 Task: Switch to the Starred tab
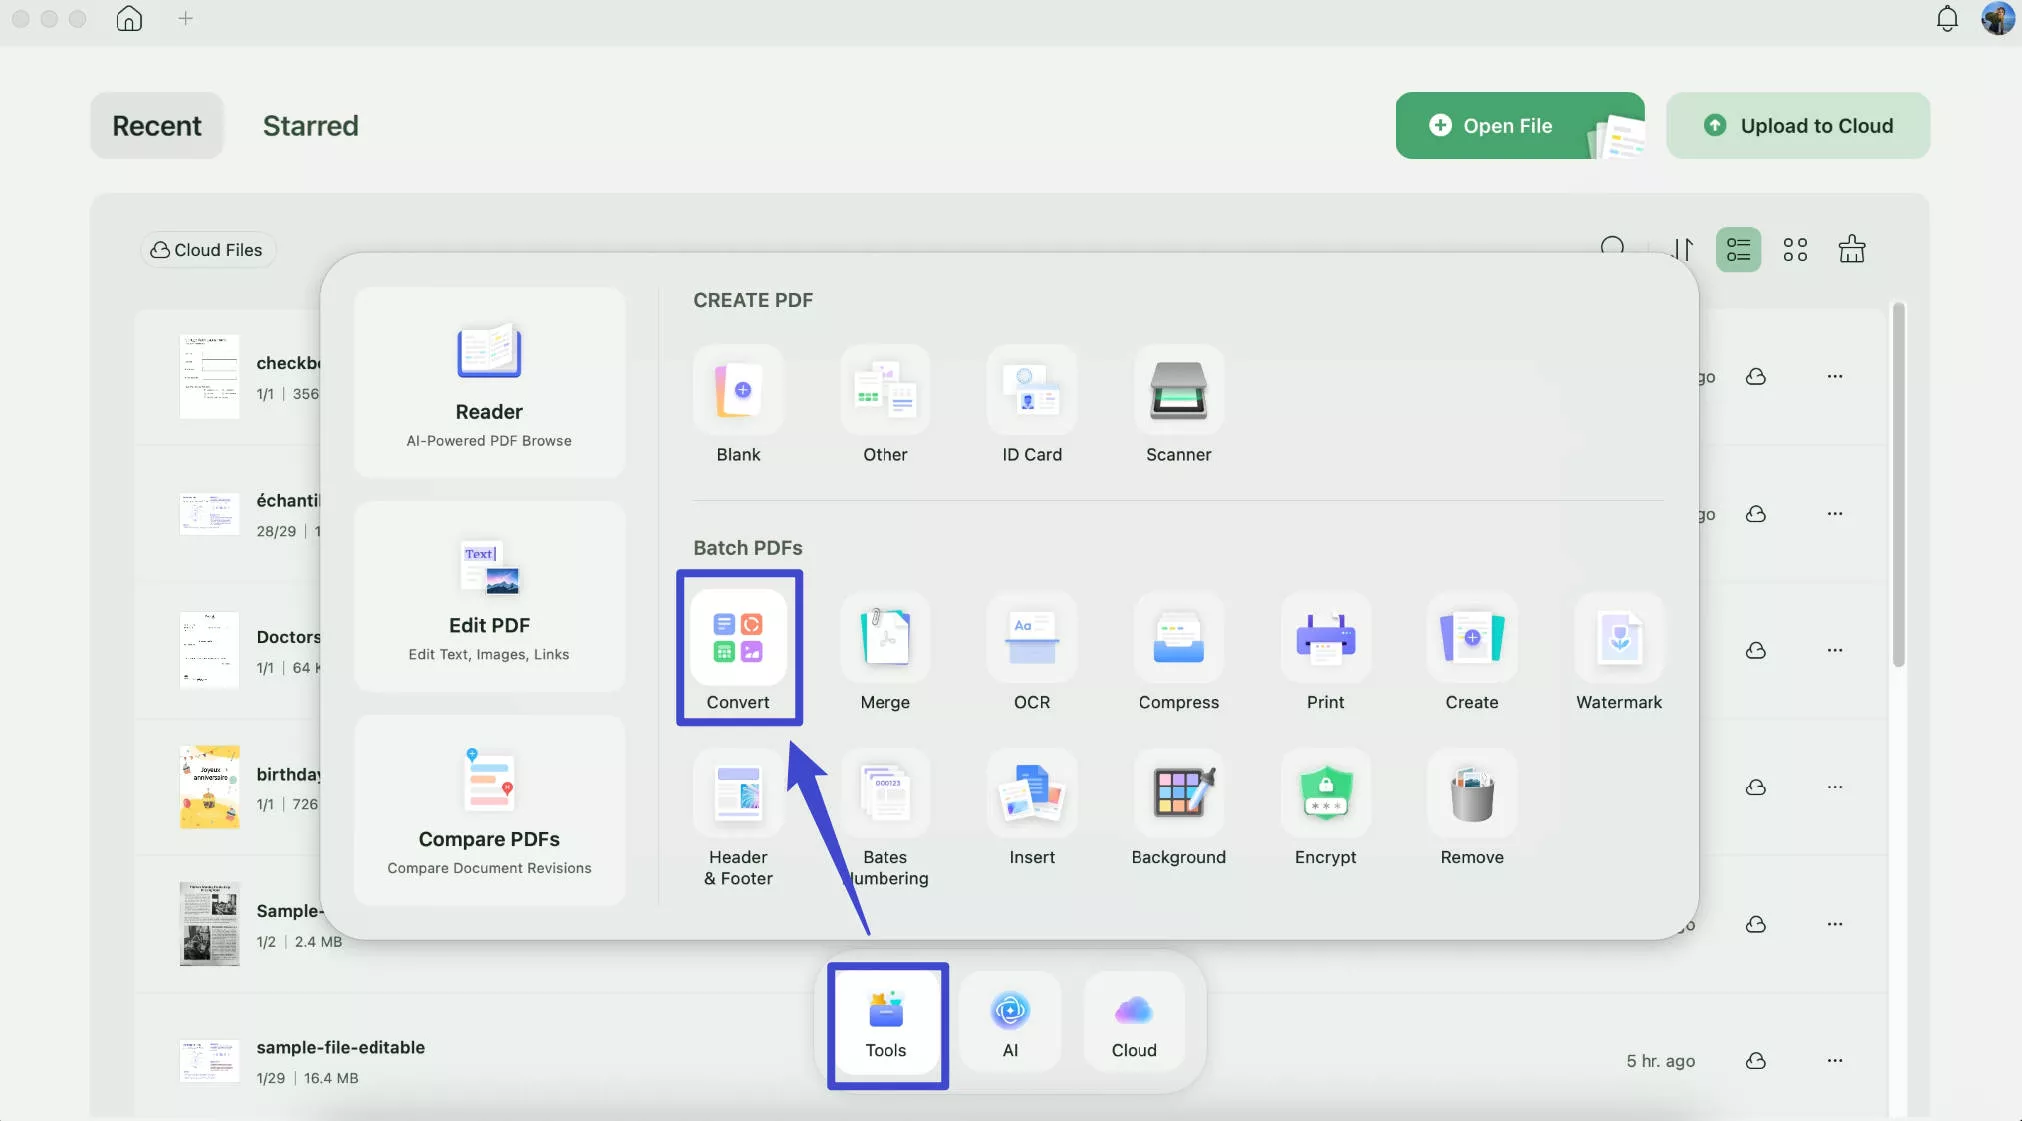[310, 125]
